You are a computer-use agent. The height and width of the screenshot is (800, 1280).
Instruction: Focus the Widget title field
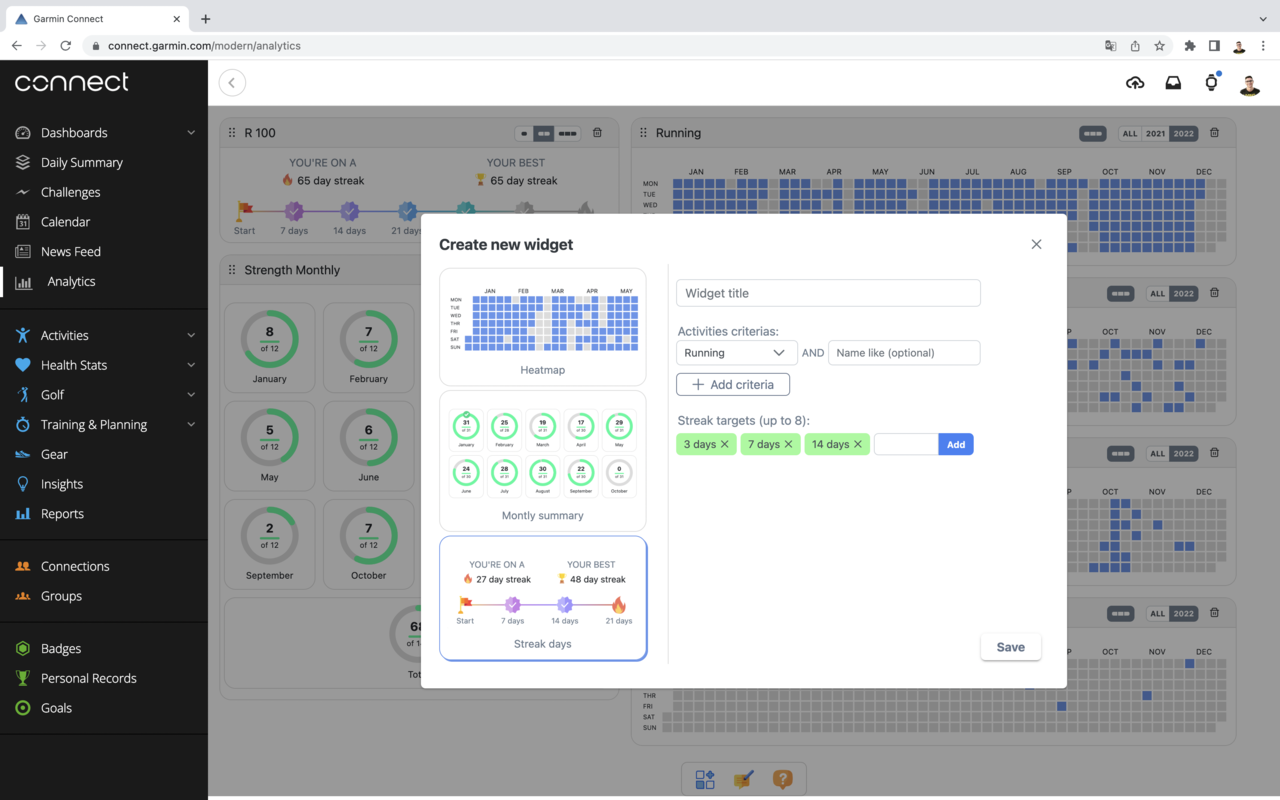click(x=828, y=293)
